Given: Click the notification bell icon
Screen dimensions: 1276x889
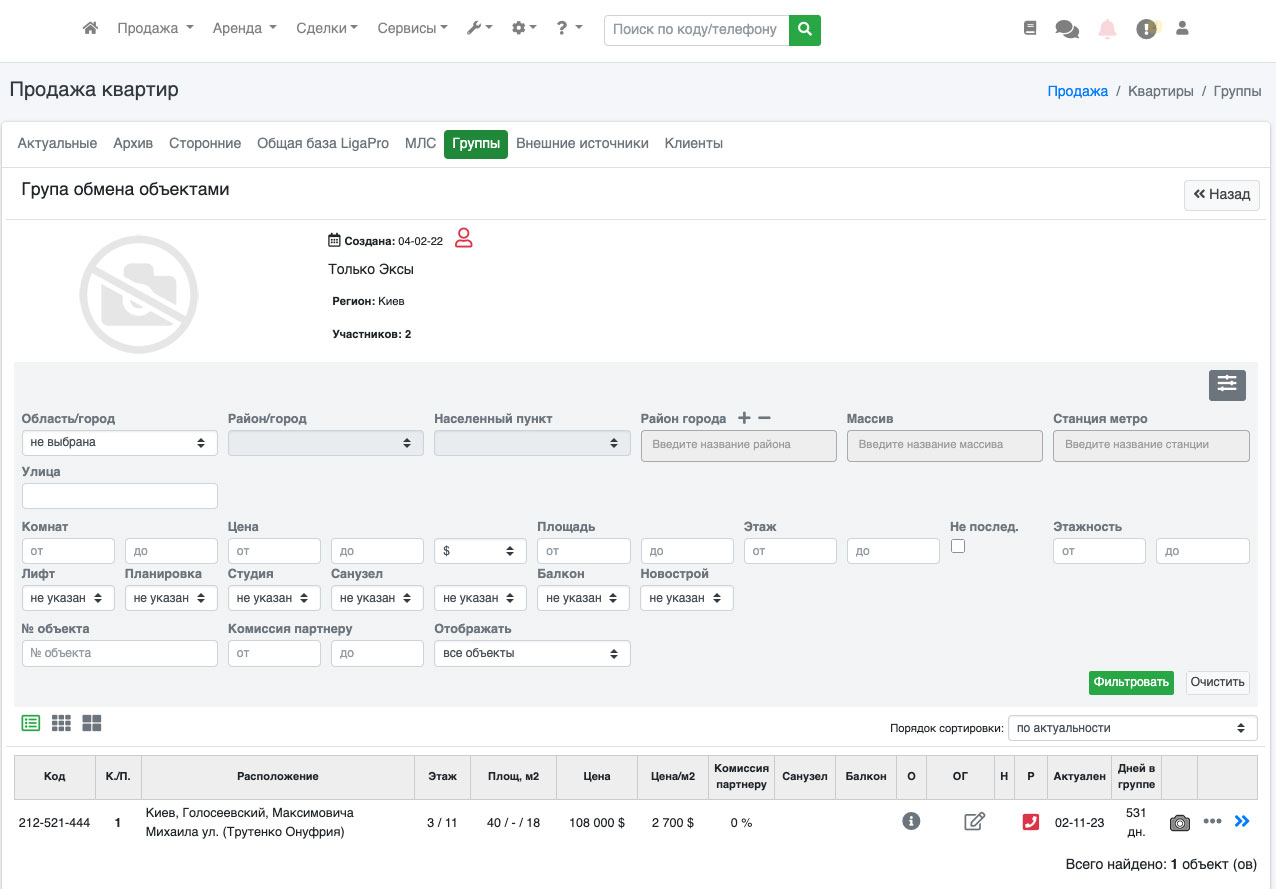Looking at the screenshot, I should (1107, 30).
